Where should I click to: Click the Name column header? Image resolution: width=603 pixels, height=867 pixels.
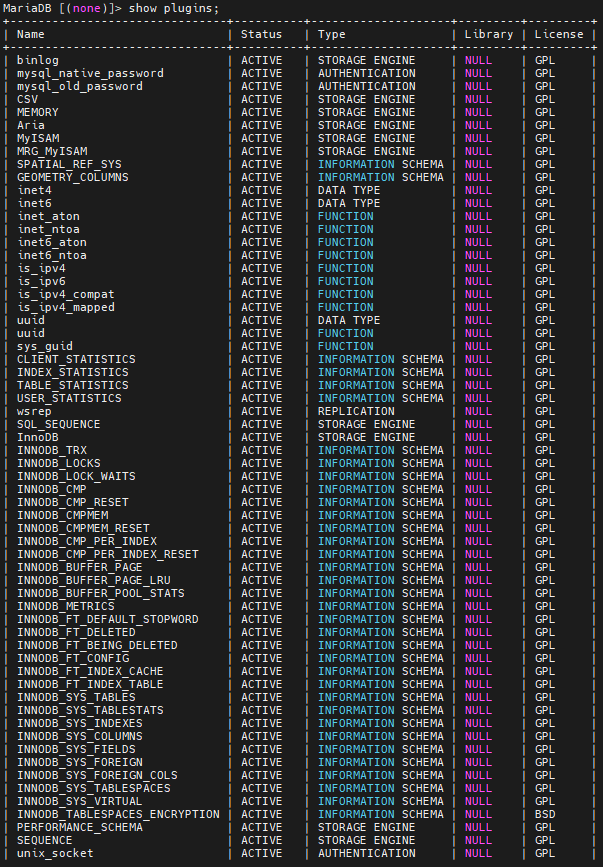coord(30,34)
